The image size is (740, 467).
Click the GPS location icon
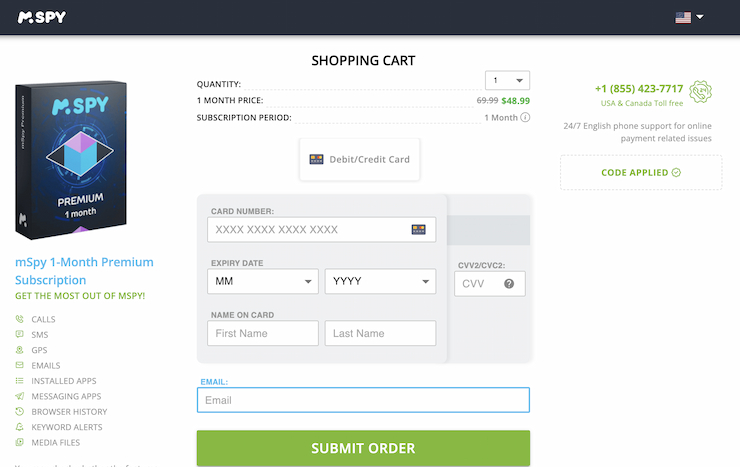click(19, 350)
